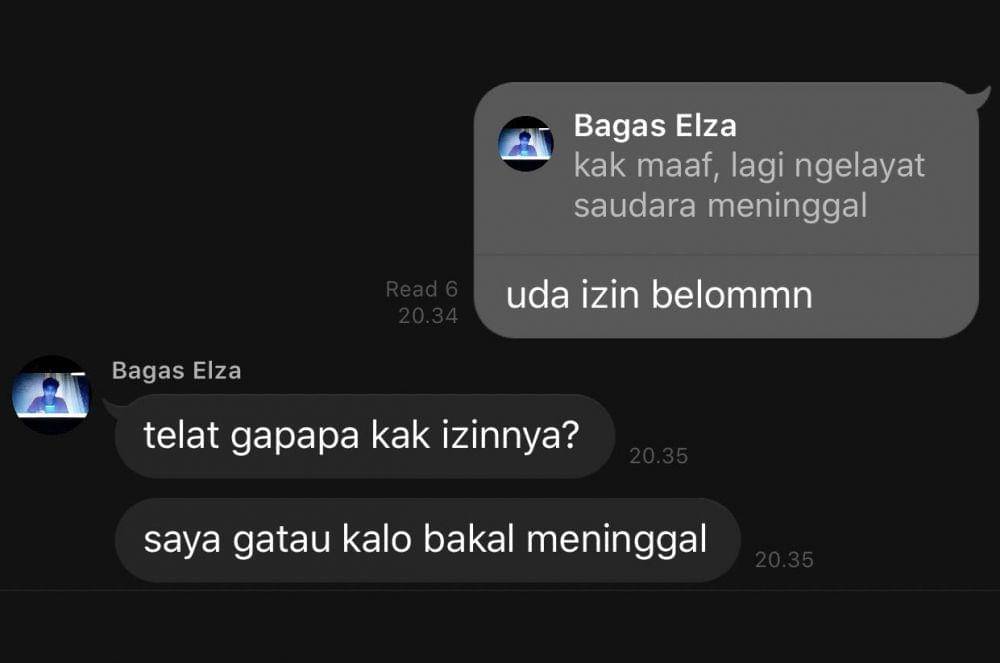Tap "saya gatau kalo bakal meninggal" bubble

point(427,540)
